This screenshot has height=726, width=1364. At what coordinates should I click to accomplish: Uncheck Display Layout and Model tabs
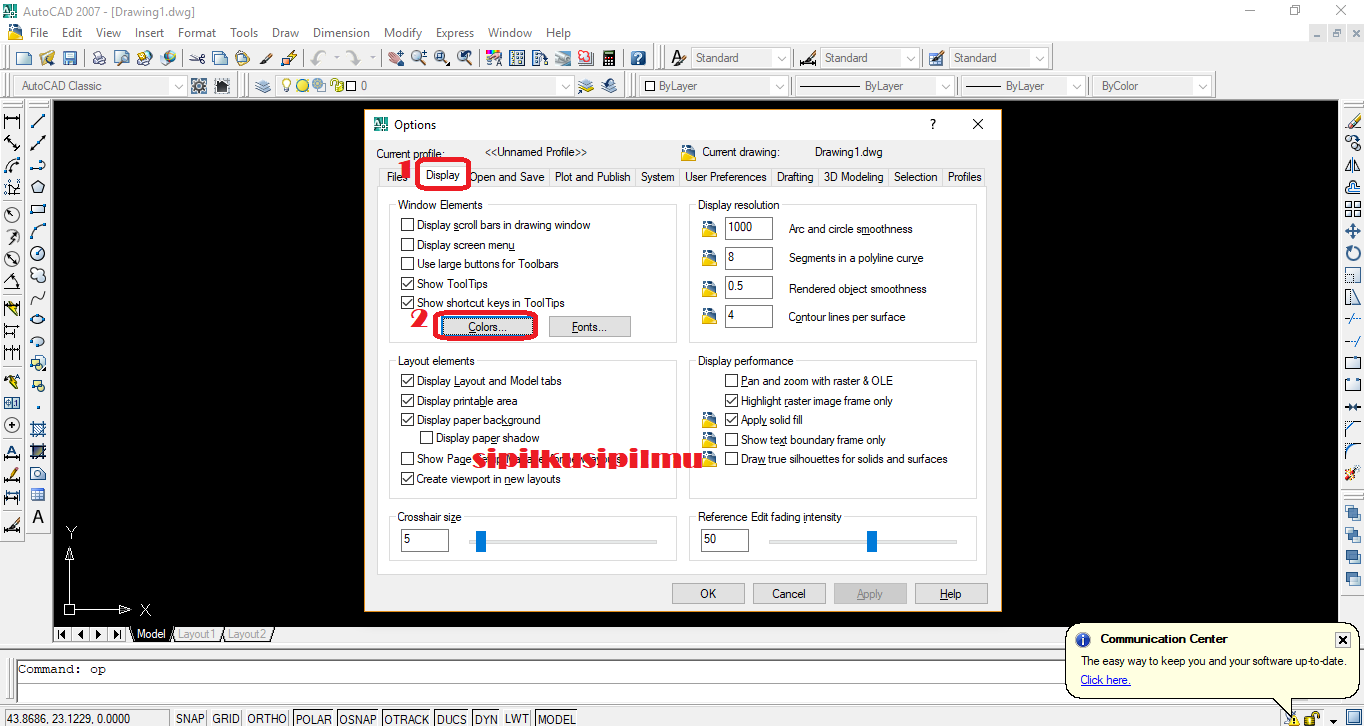407,381
